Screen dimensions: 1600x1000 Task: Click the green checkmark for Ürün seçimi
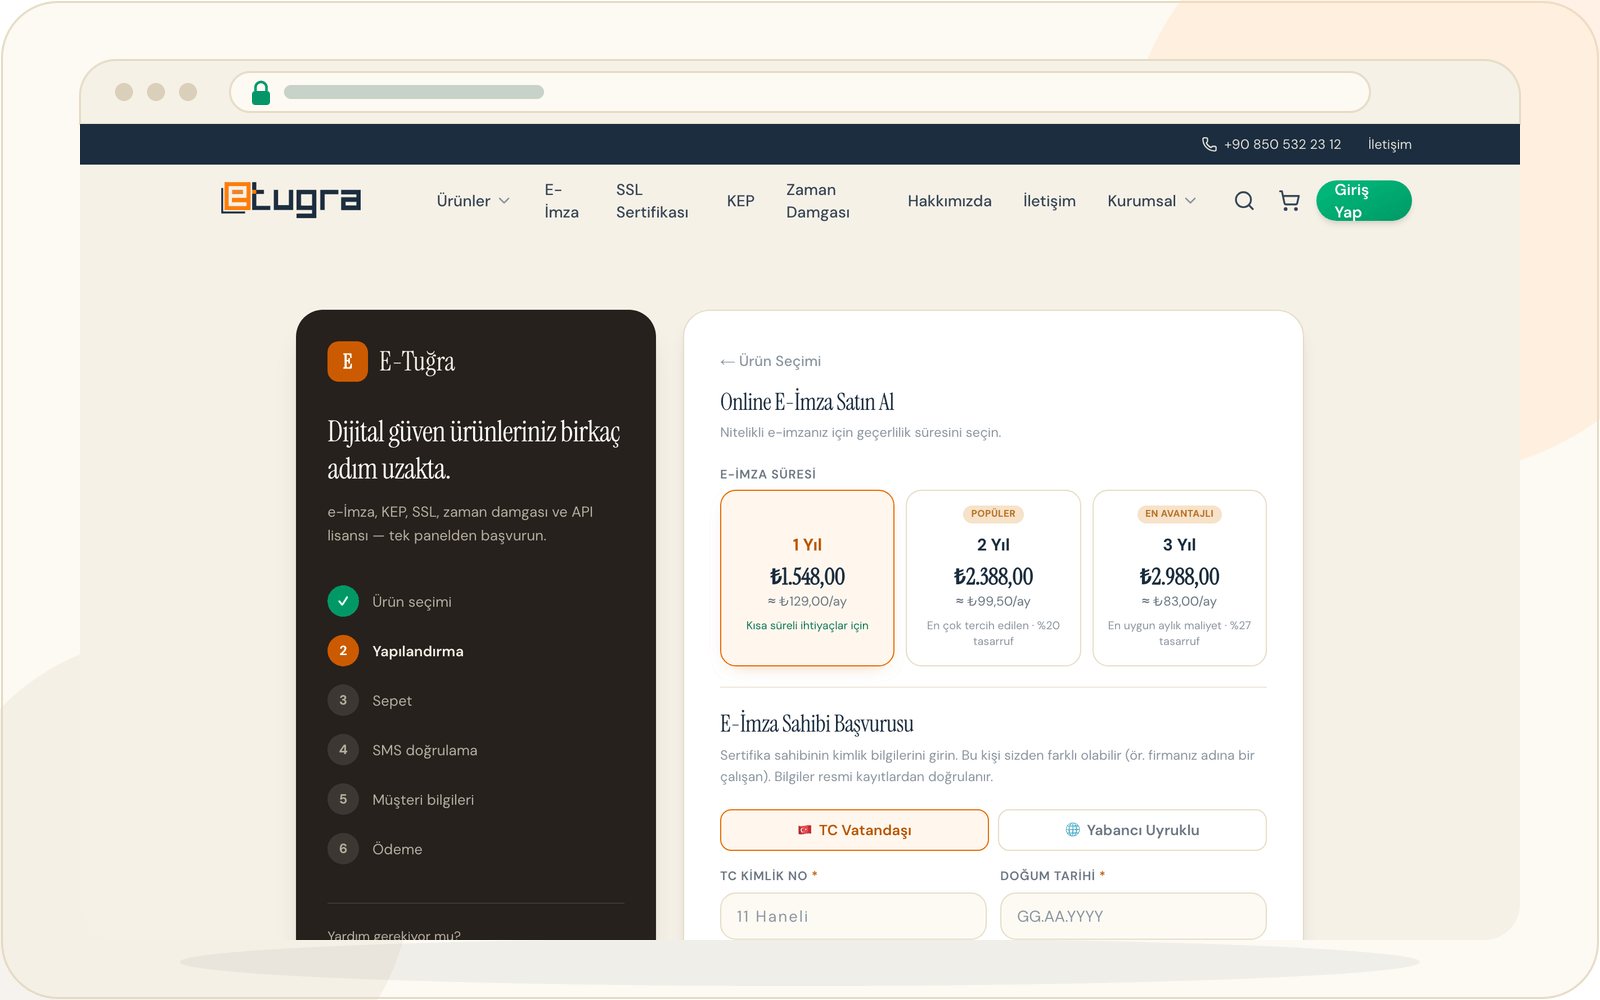coord(343,601)
